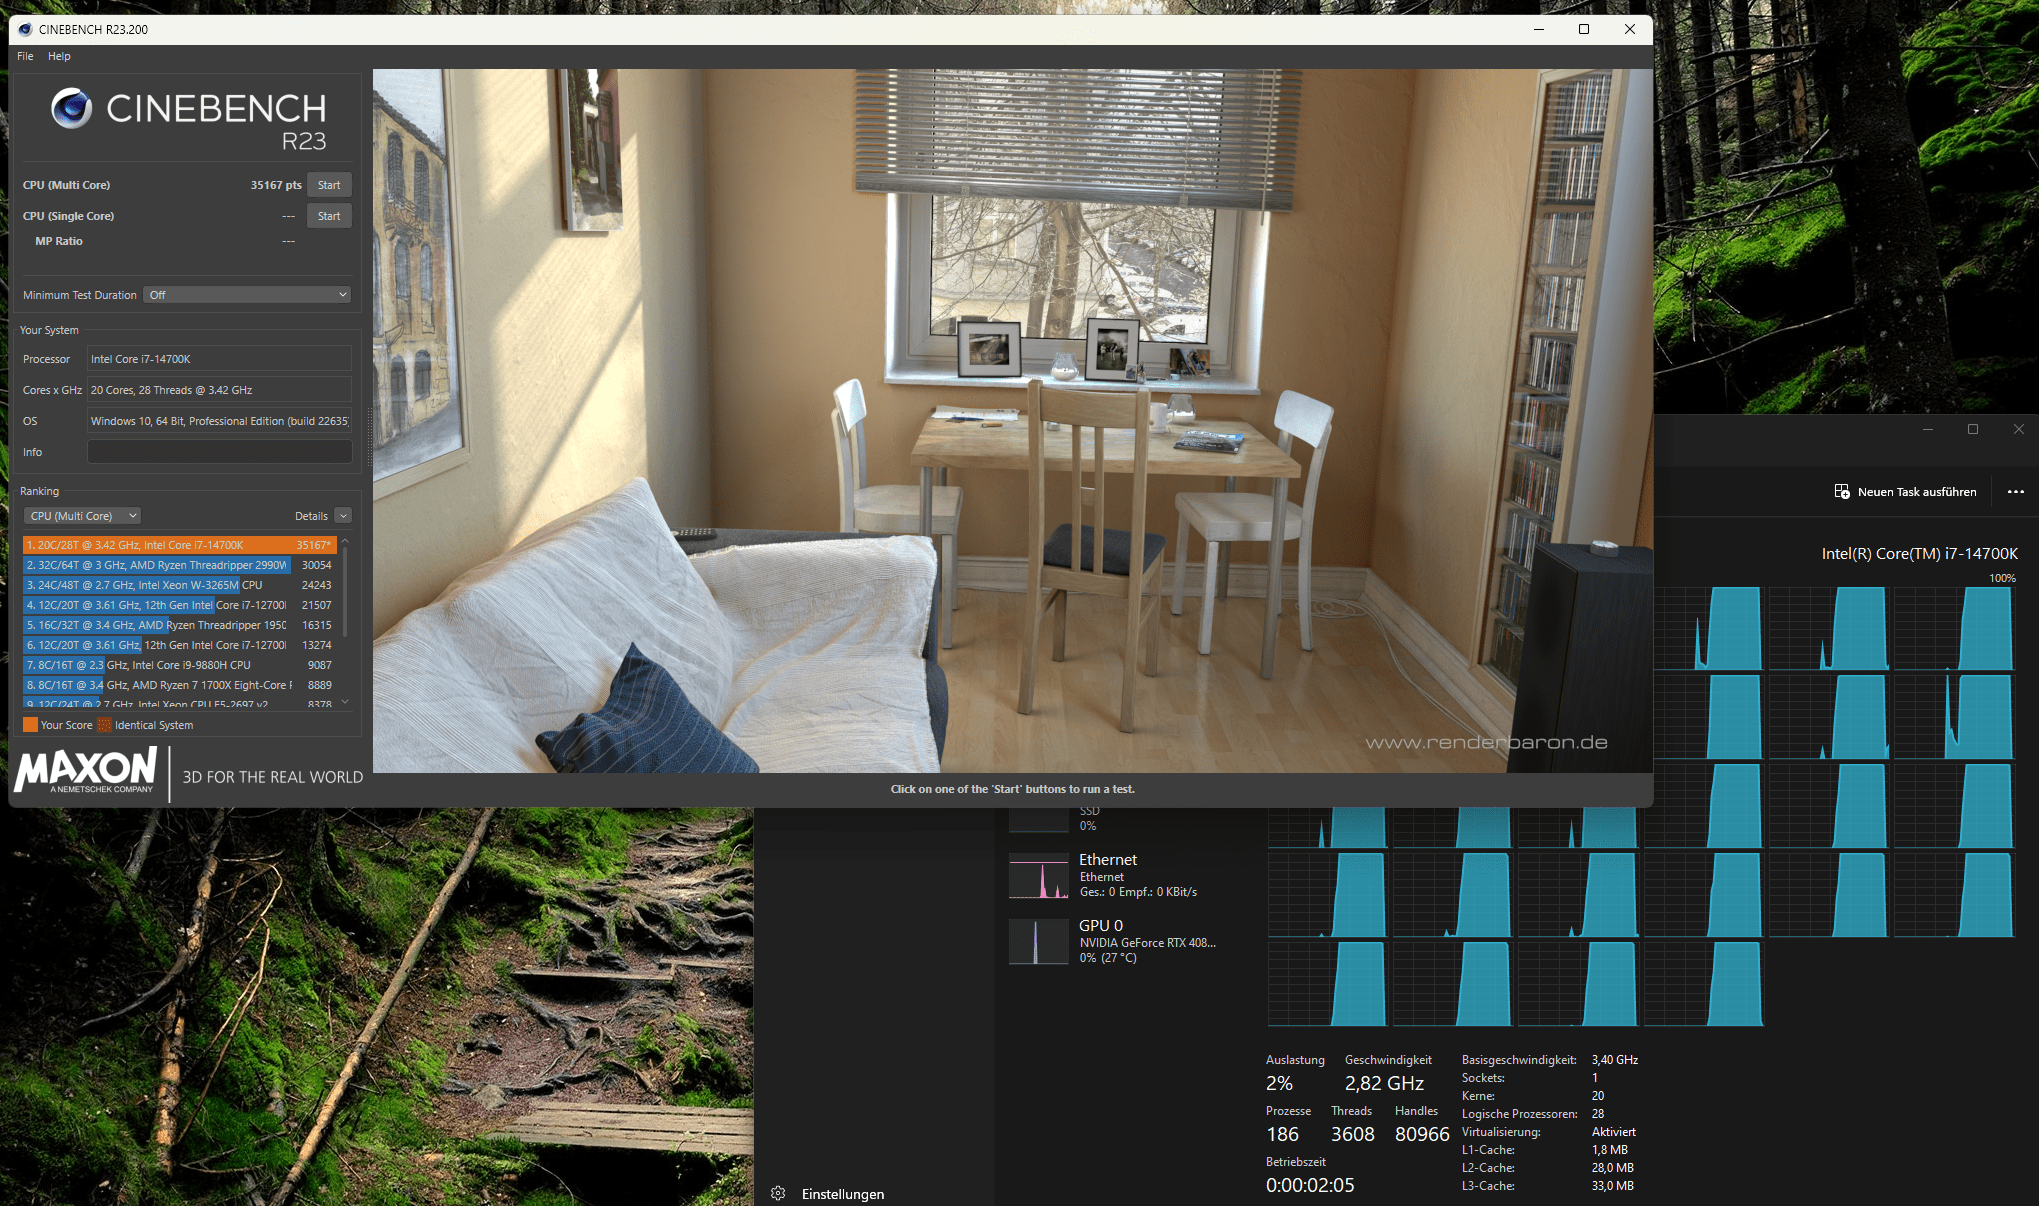Open the Minimum Test Duration dropdown
2039x1206 pixels.
click(x=247, y=295)
